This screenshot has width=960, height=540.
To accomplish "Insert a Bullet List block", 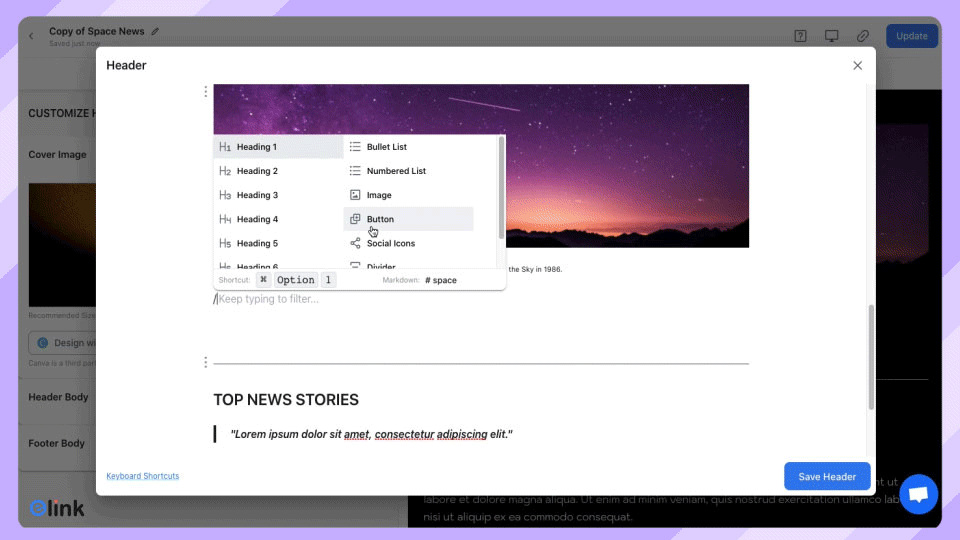I will click(x=408, y=147).
